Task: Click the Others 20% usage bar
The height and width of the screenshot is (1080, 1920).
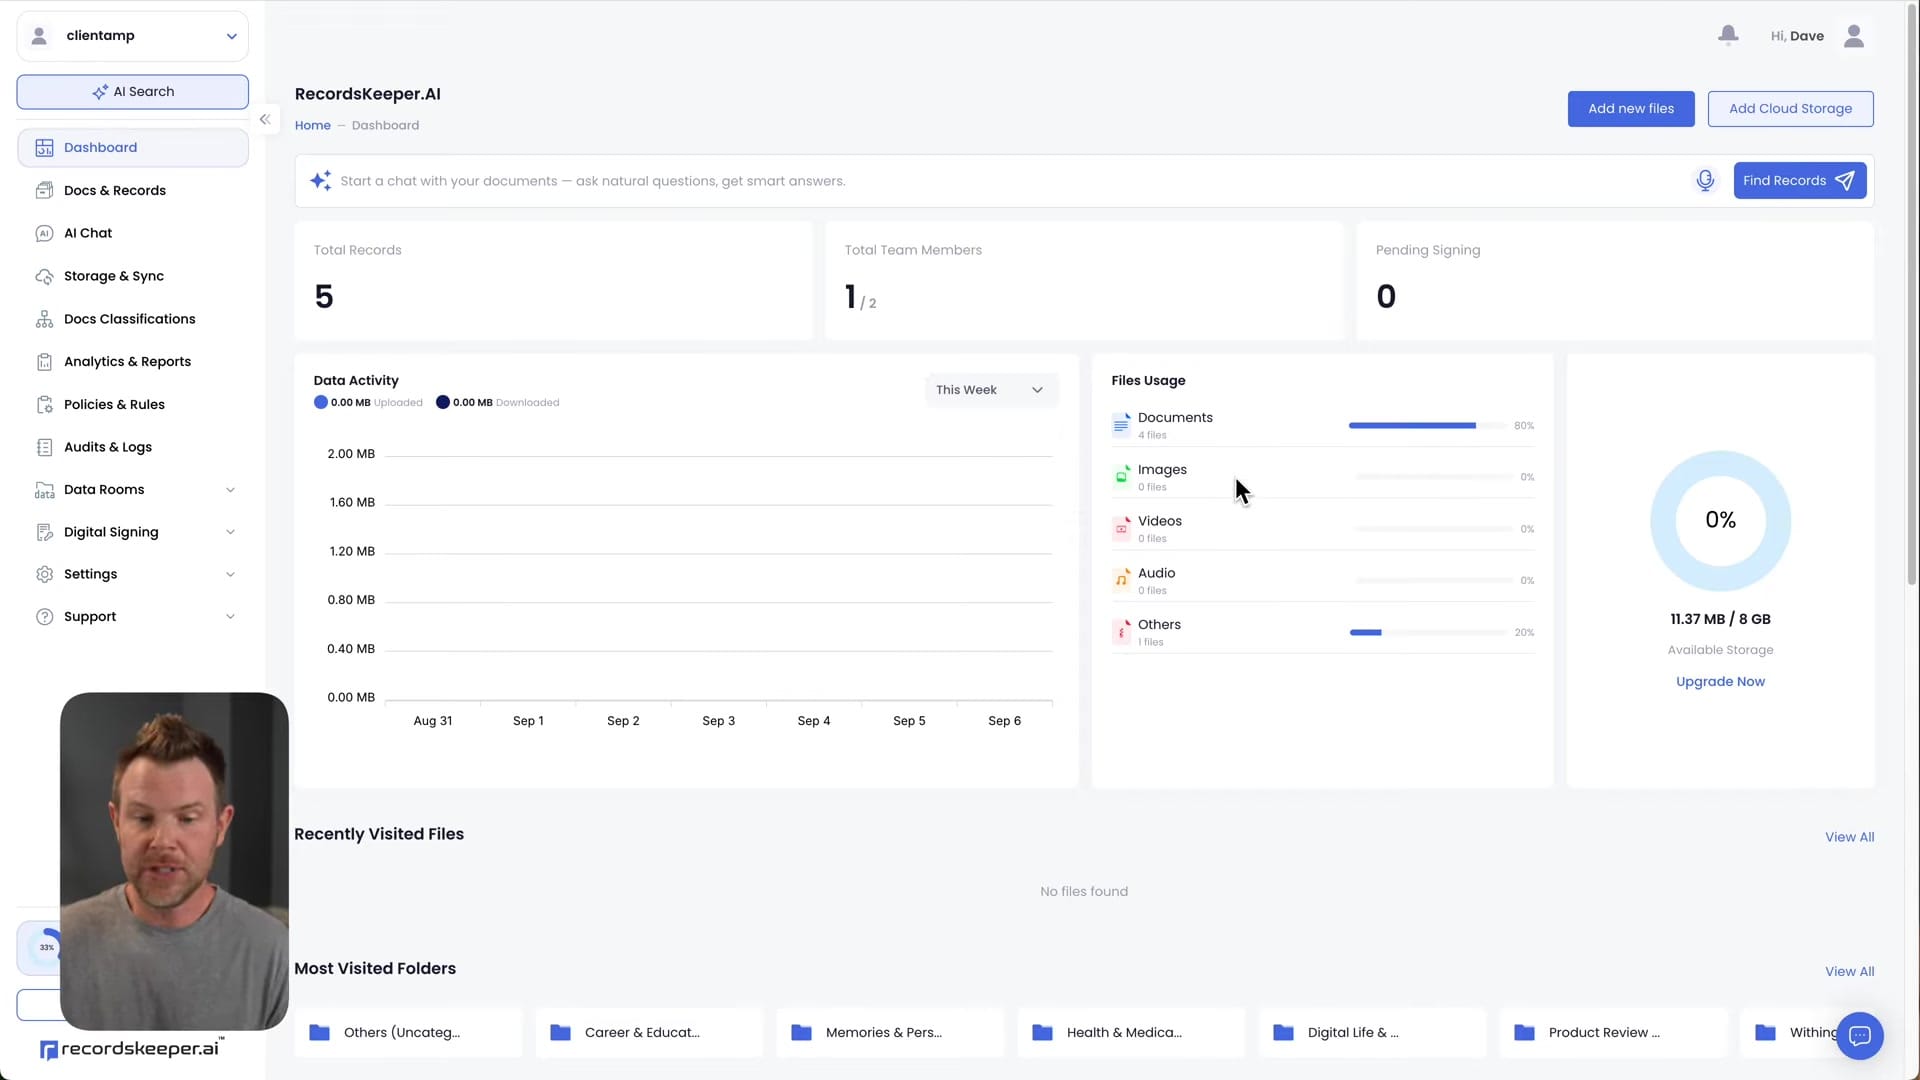Action: pos(1427,632)
